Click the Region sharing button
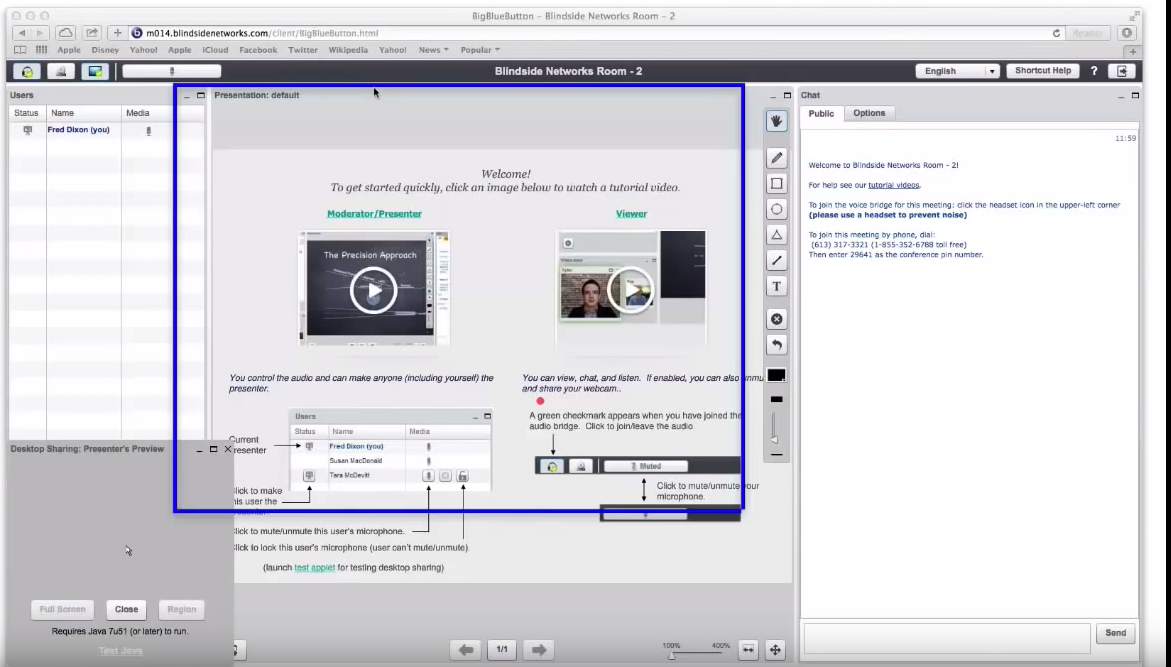1171x667 pixels. point(181,609)
